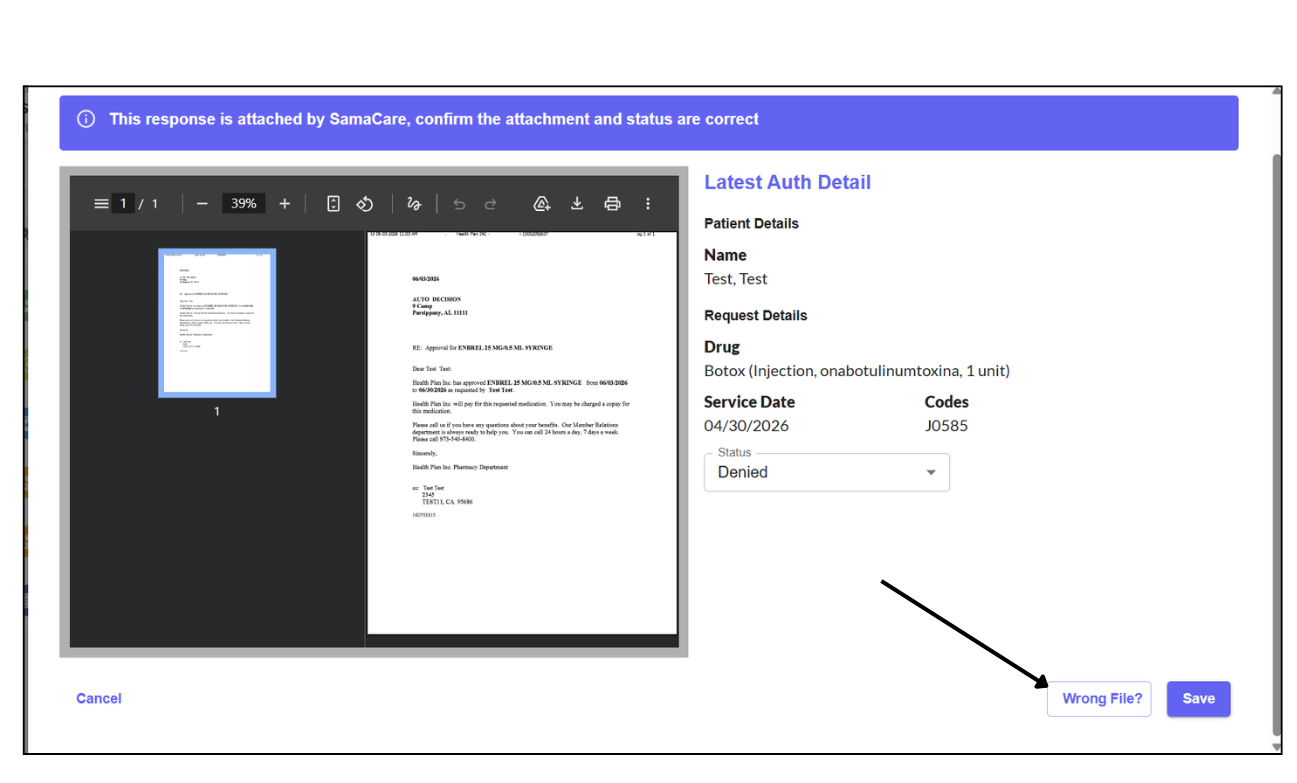Click the undo arrow in PDF toolbar
Viewport: 1297px width, 783px height.
460,204
